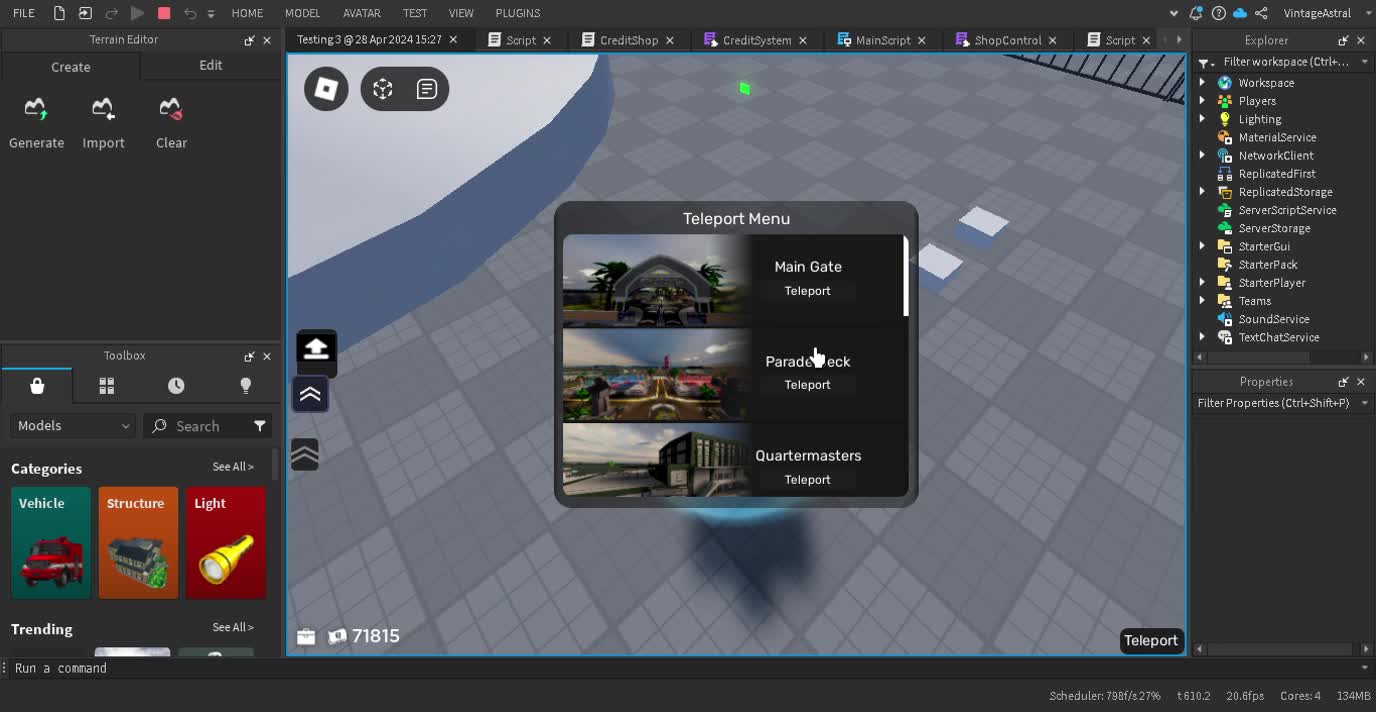Expand the NetworkClient tree node

click(x=1202, y=155)
